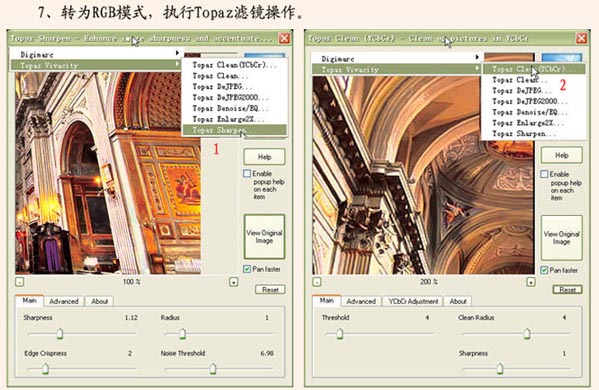The image size is (599, 390).
Task: Open Advanced tab in Clean window
Action: point(361,301)
